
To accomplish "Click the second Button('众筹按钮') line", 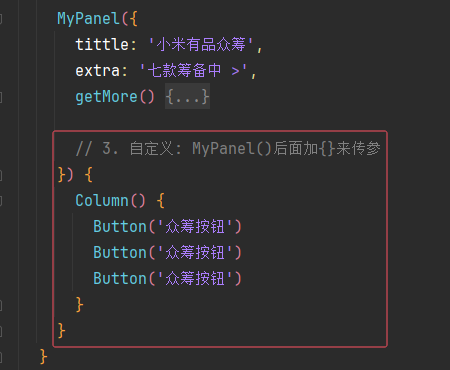I will [x=167, y=253].
